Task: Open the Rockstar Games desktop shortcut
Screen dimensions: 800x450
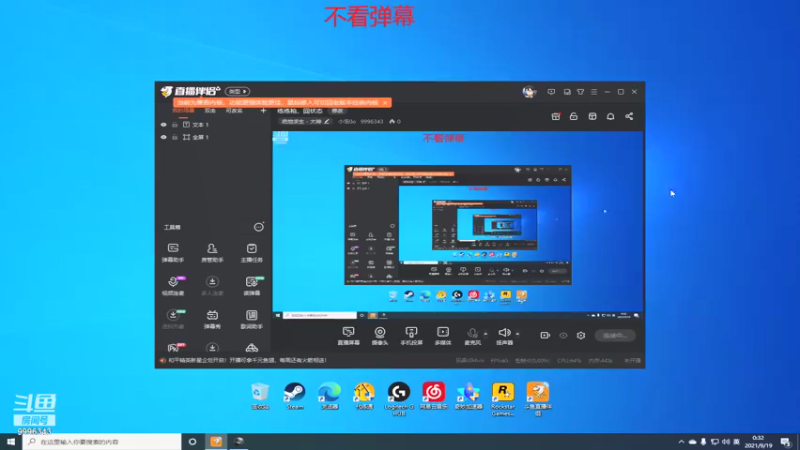Action: pos(503,399)
